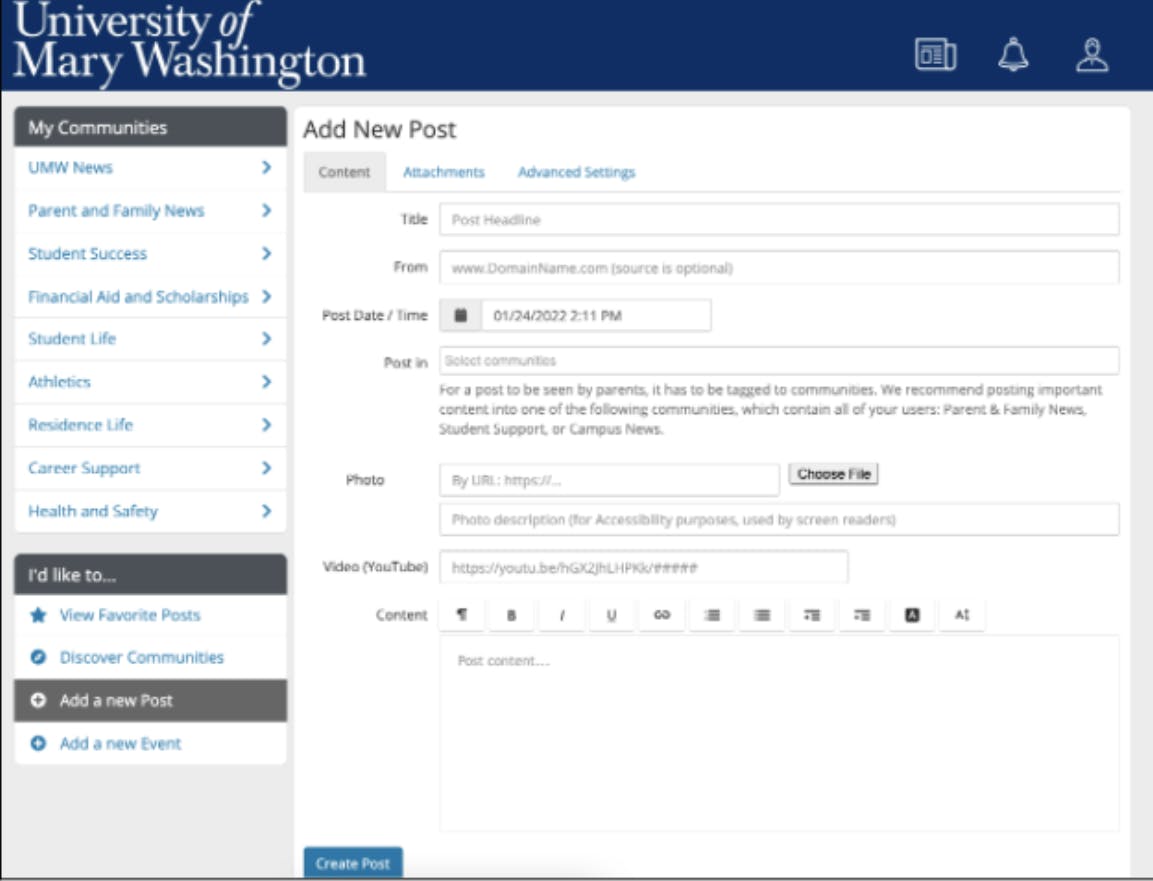Screen dimensions: 1153x881
Task: Open Parent and Family News community
Action: [x=116, y=210]
